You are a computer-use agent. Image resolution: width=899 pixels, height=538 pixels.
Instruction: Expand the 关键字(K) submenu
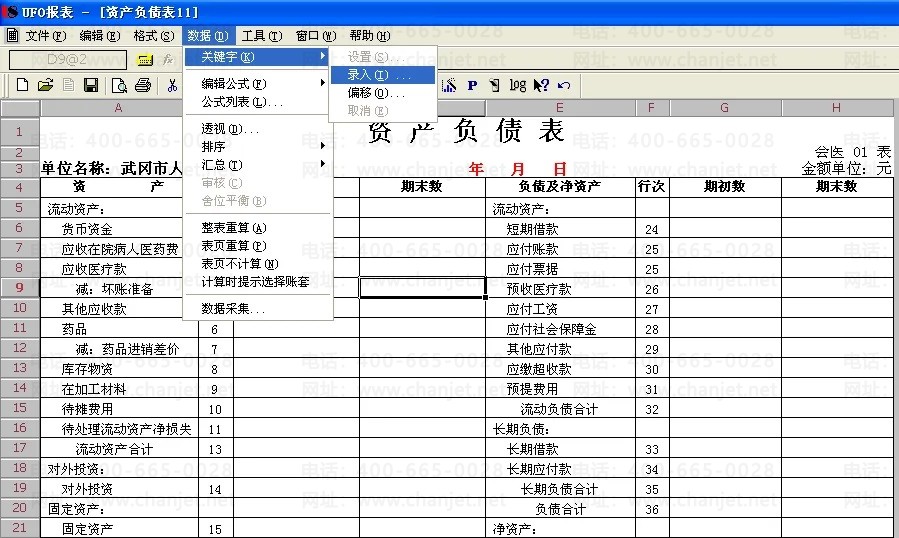pyautogui.click(x=257, y=57)
